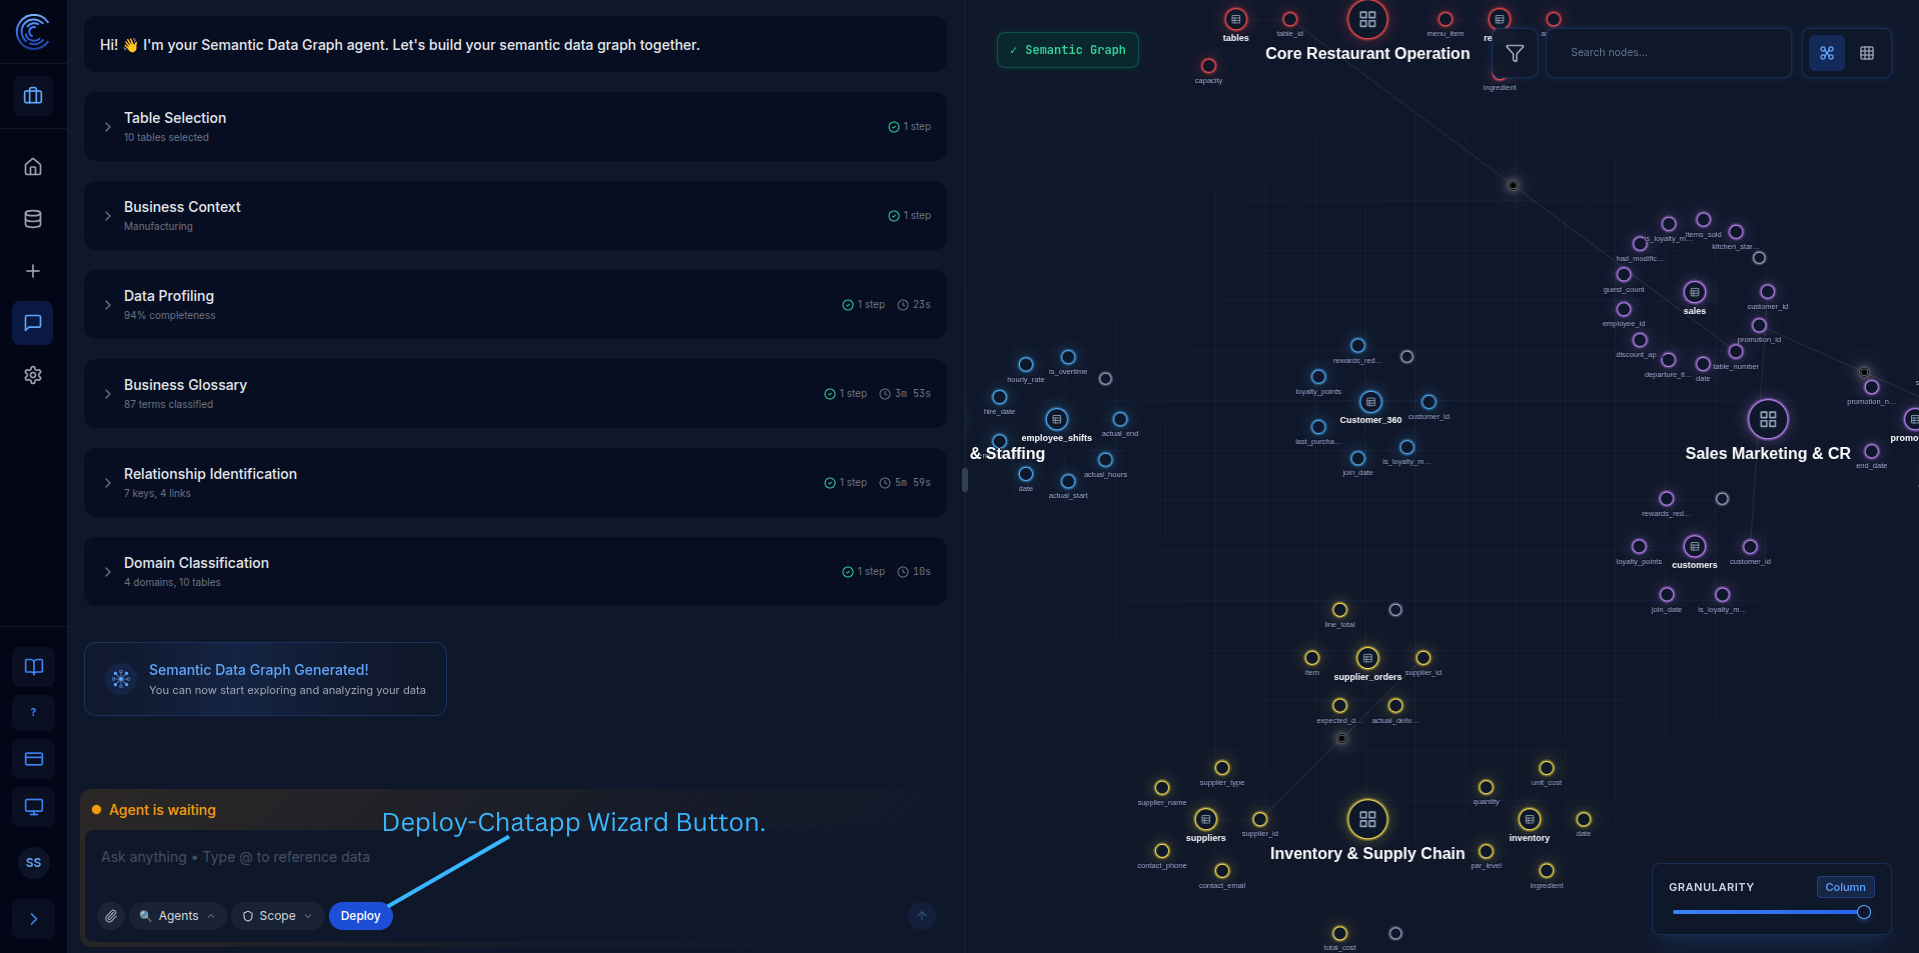Click the monitor icon in sidebar
Viewport: 1919px width, 953px height.
click(x=34, y=807)
